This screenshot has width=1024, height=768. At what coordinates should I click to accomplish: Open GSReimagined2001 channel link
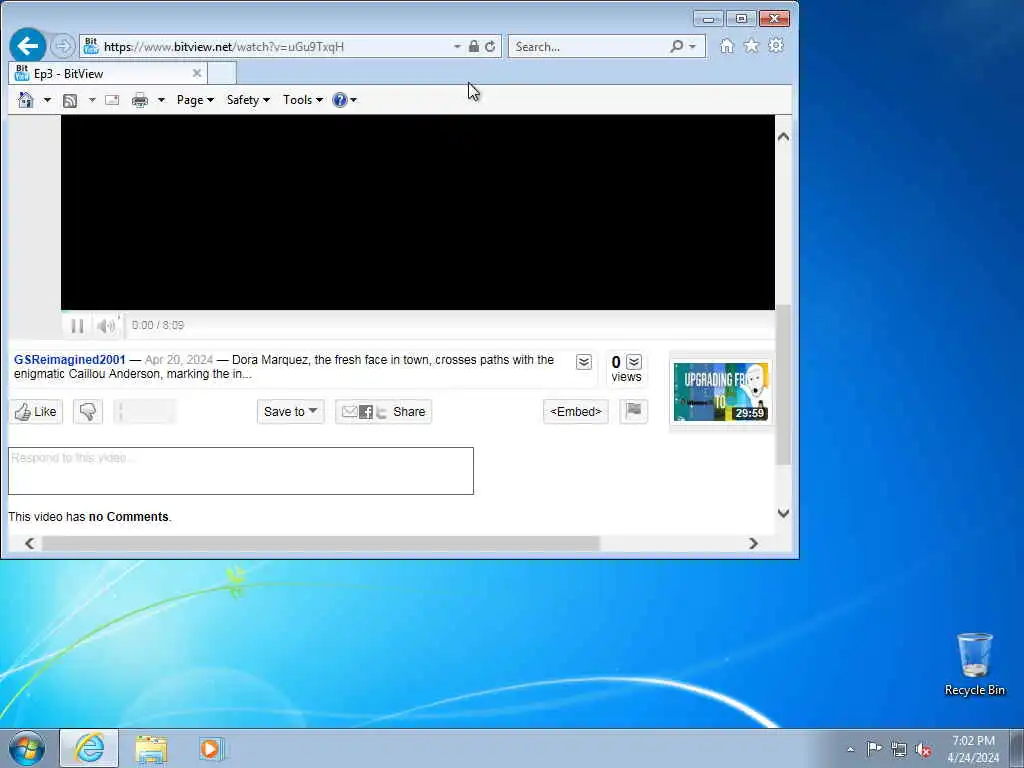click(x=70, y=359)
